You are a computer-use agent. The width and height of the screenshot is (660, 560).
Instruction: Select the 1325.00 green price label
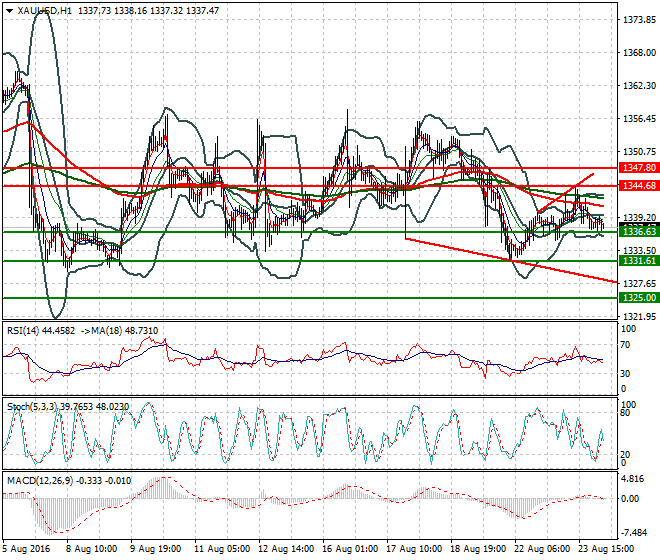tap(637, 298)
